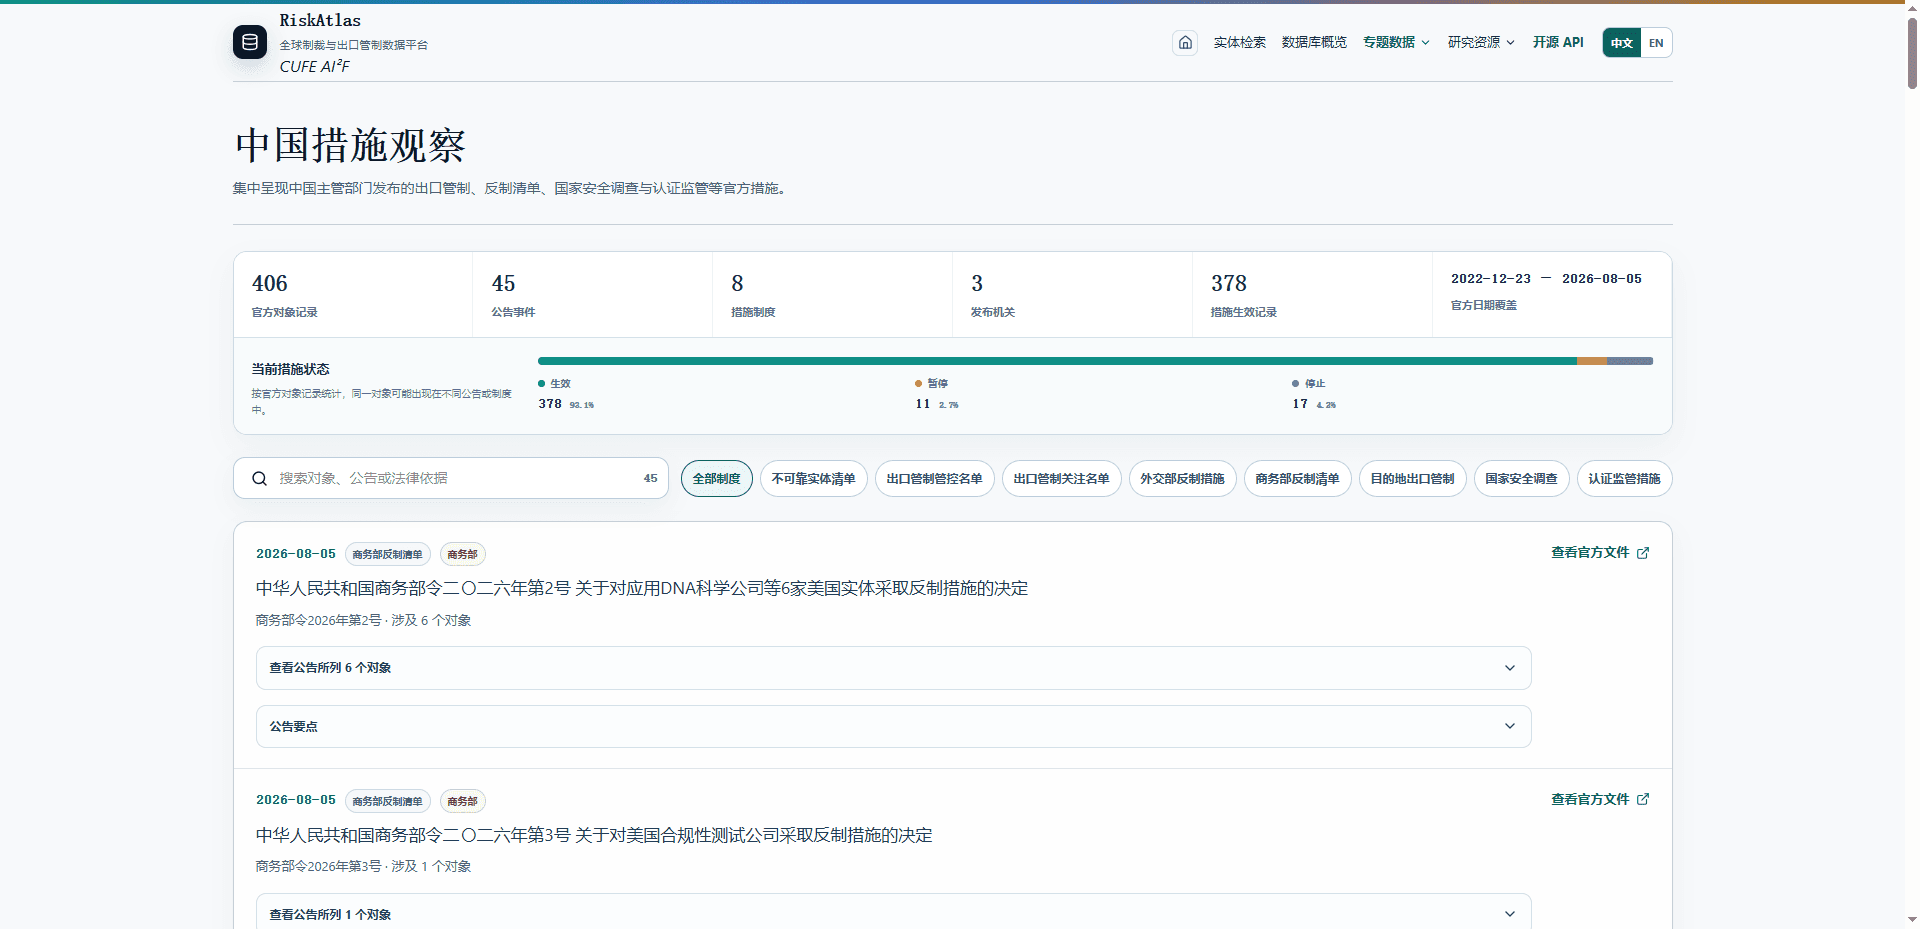Open the external link icon for 第3号 announcement

(1643, 799)
